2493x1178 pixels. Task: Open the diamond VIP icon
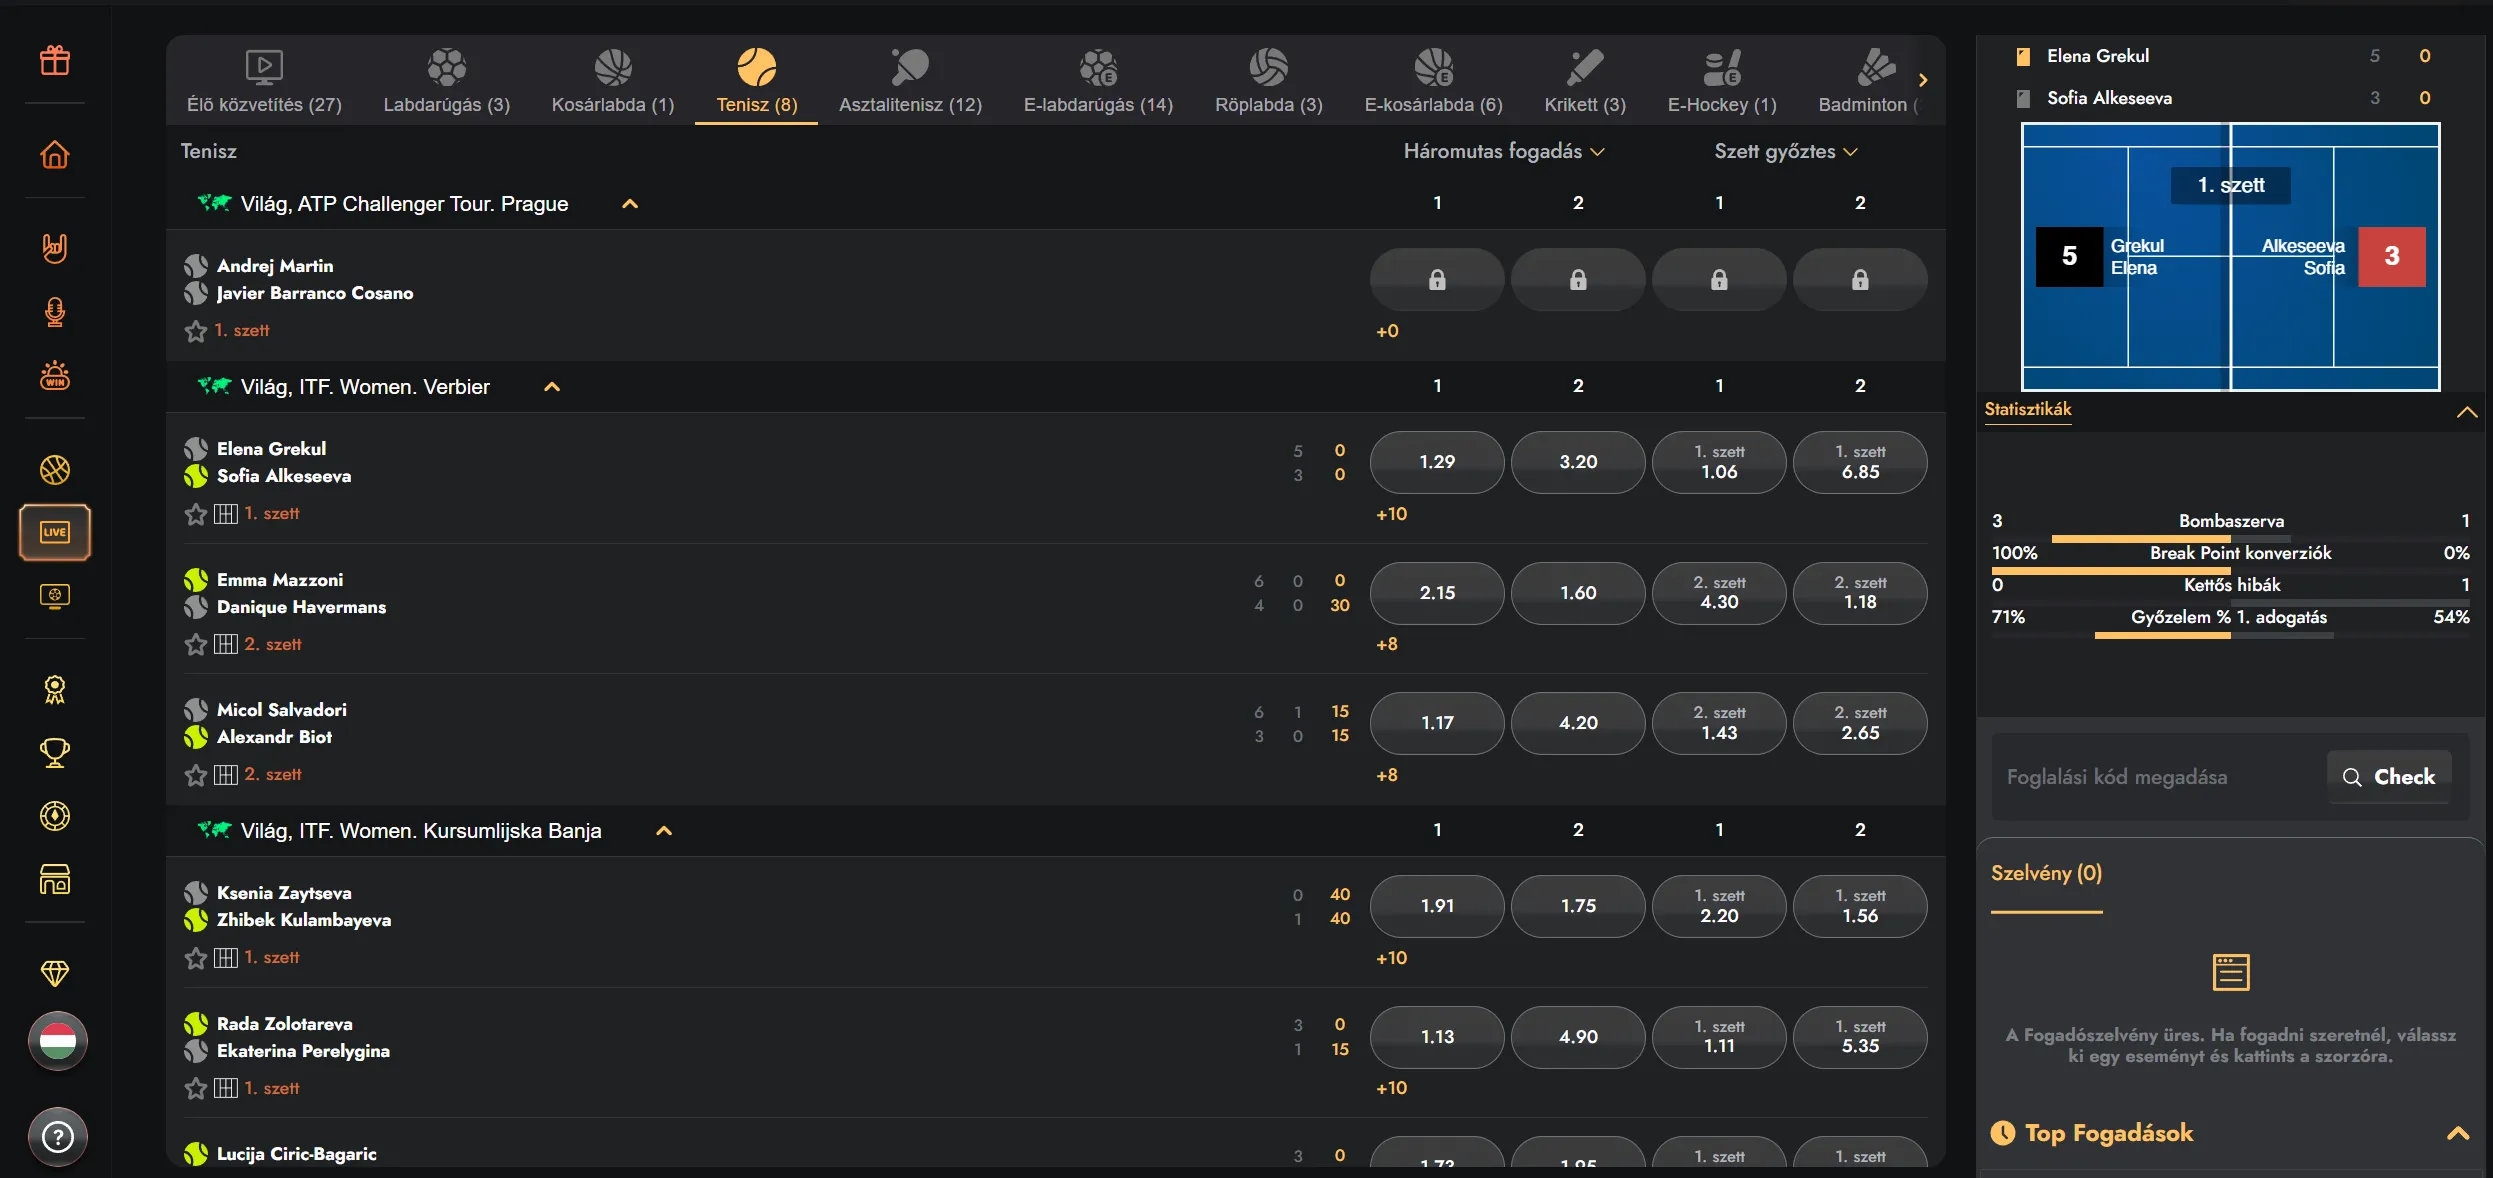tap(55, 973)
